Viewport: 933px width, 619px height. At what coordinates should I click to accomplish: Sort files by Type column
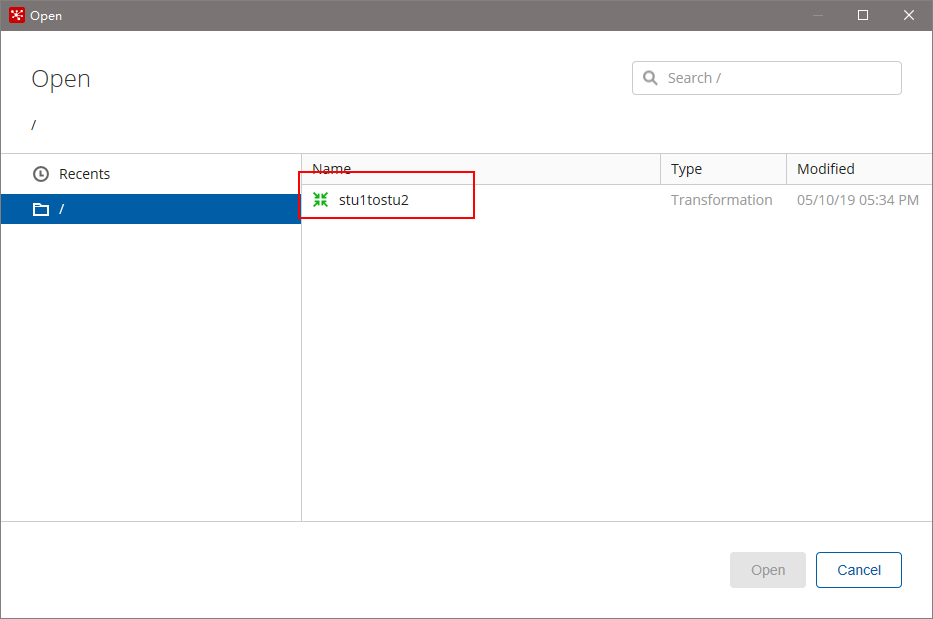(x=724, y=169)
